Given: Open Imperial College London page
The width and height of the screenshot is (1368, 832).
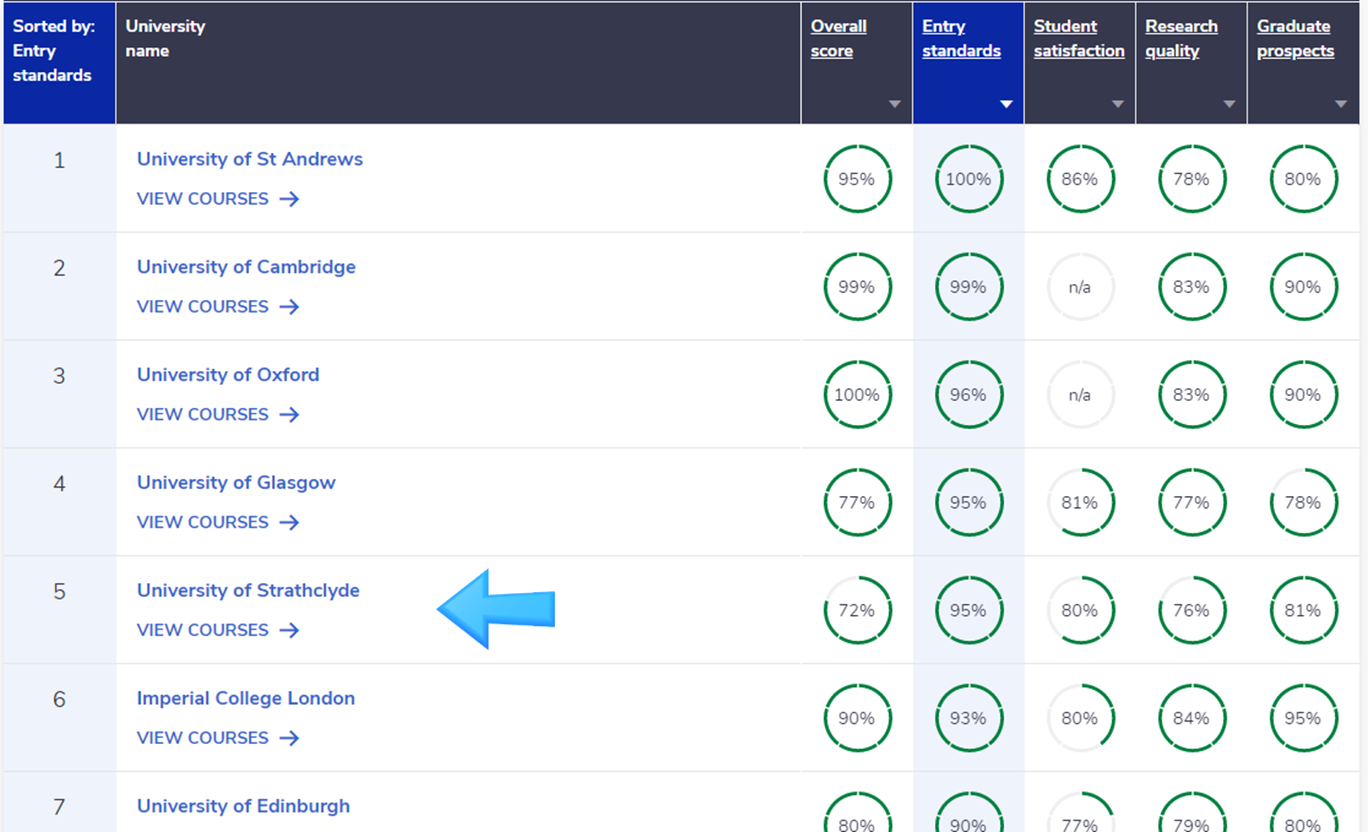Looking at the screenshot, I should 246,698.
